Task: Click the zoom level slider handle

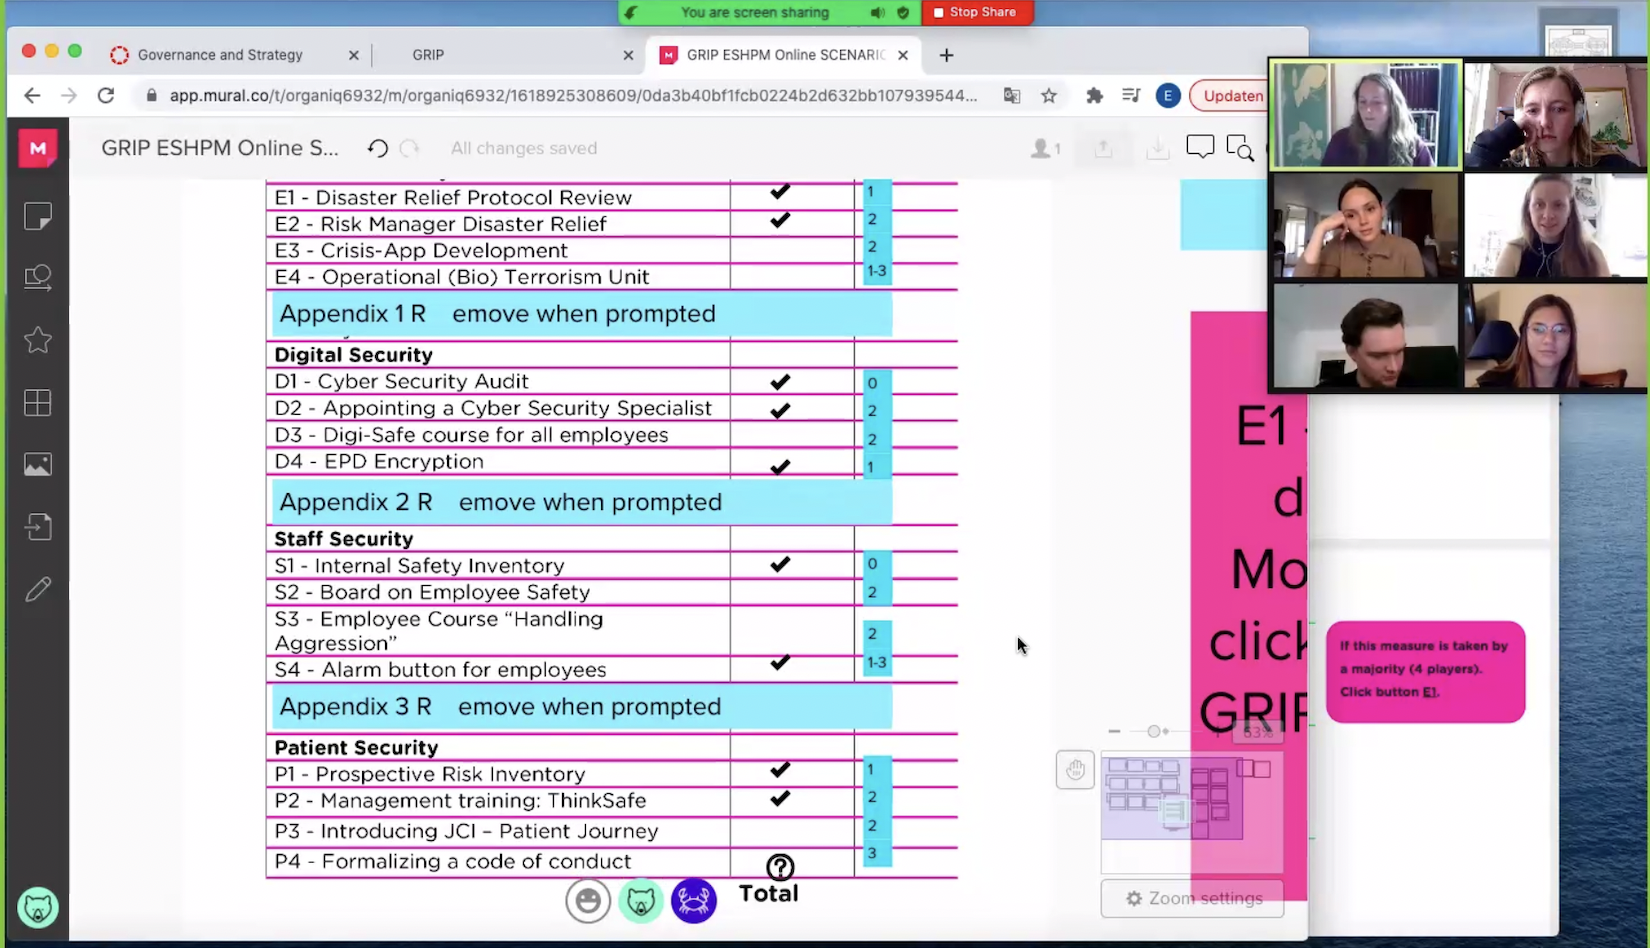Action: click(1154, 731)
